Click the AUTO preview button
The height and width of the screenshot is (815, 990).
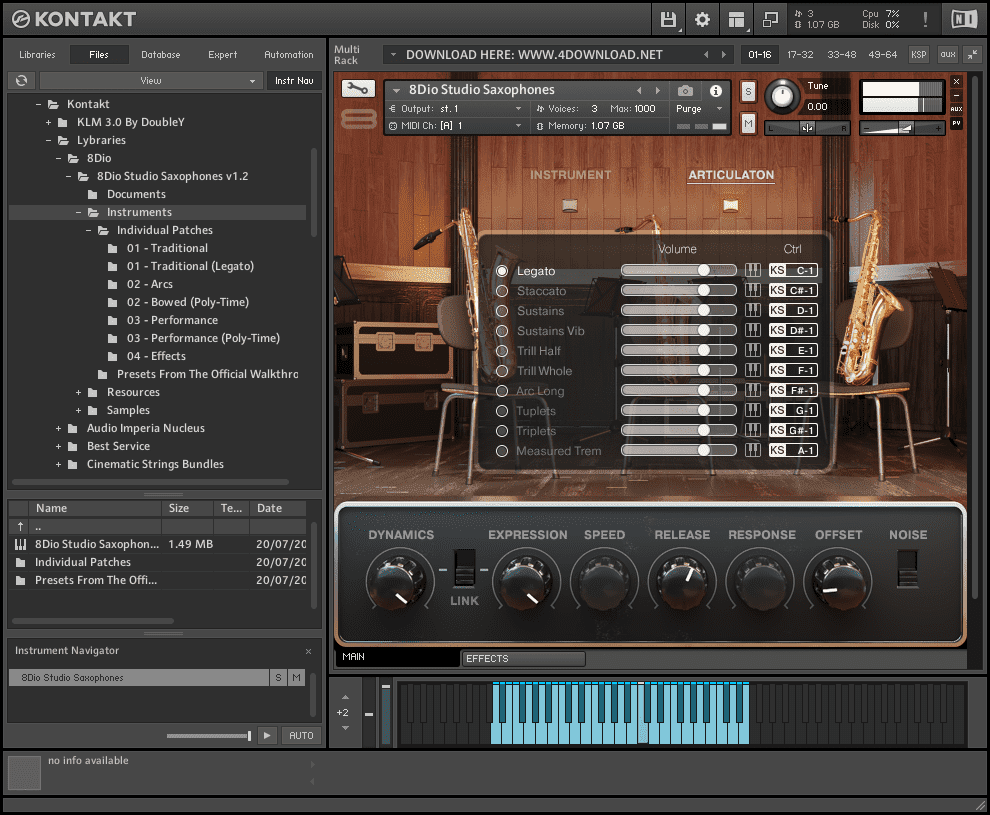pos(301,735)
